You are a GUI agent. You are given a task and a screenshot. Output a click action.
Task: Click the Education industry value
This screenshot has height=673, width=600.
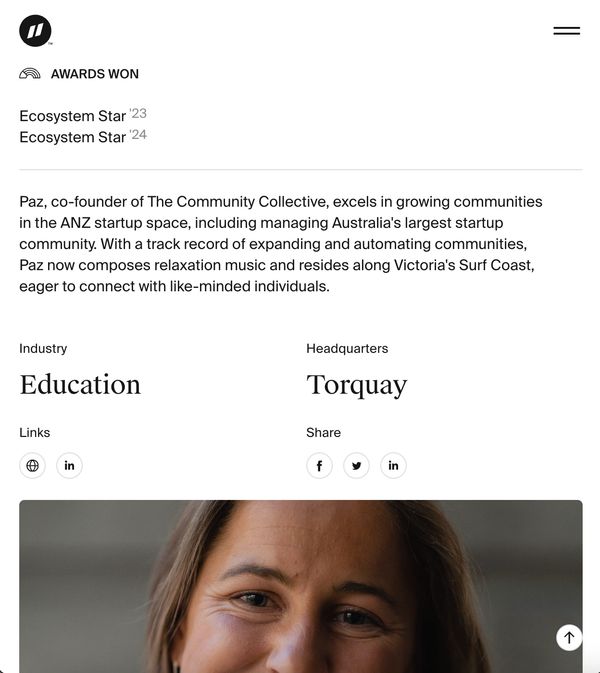tap(80, 384)
